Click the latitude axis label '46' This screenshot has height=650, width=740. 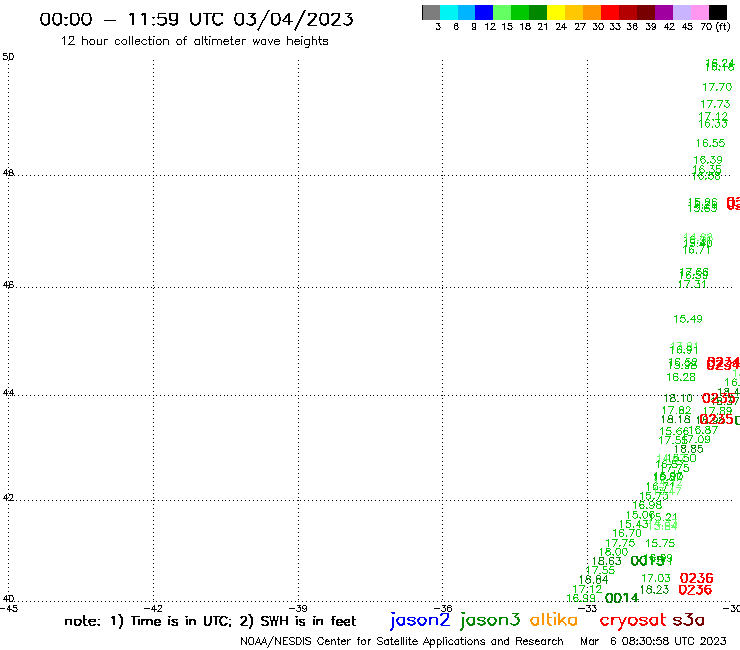(x=8, y=285)
